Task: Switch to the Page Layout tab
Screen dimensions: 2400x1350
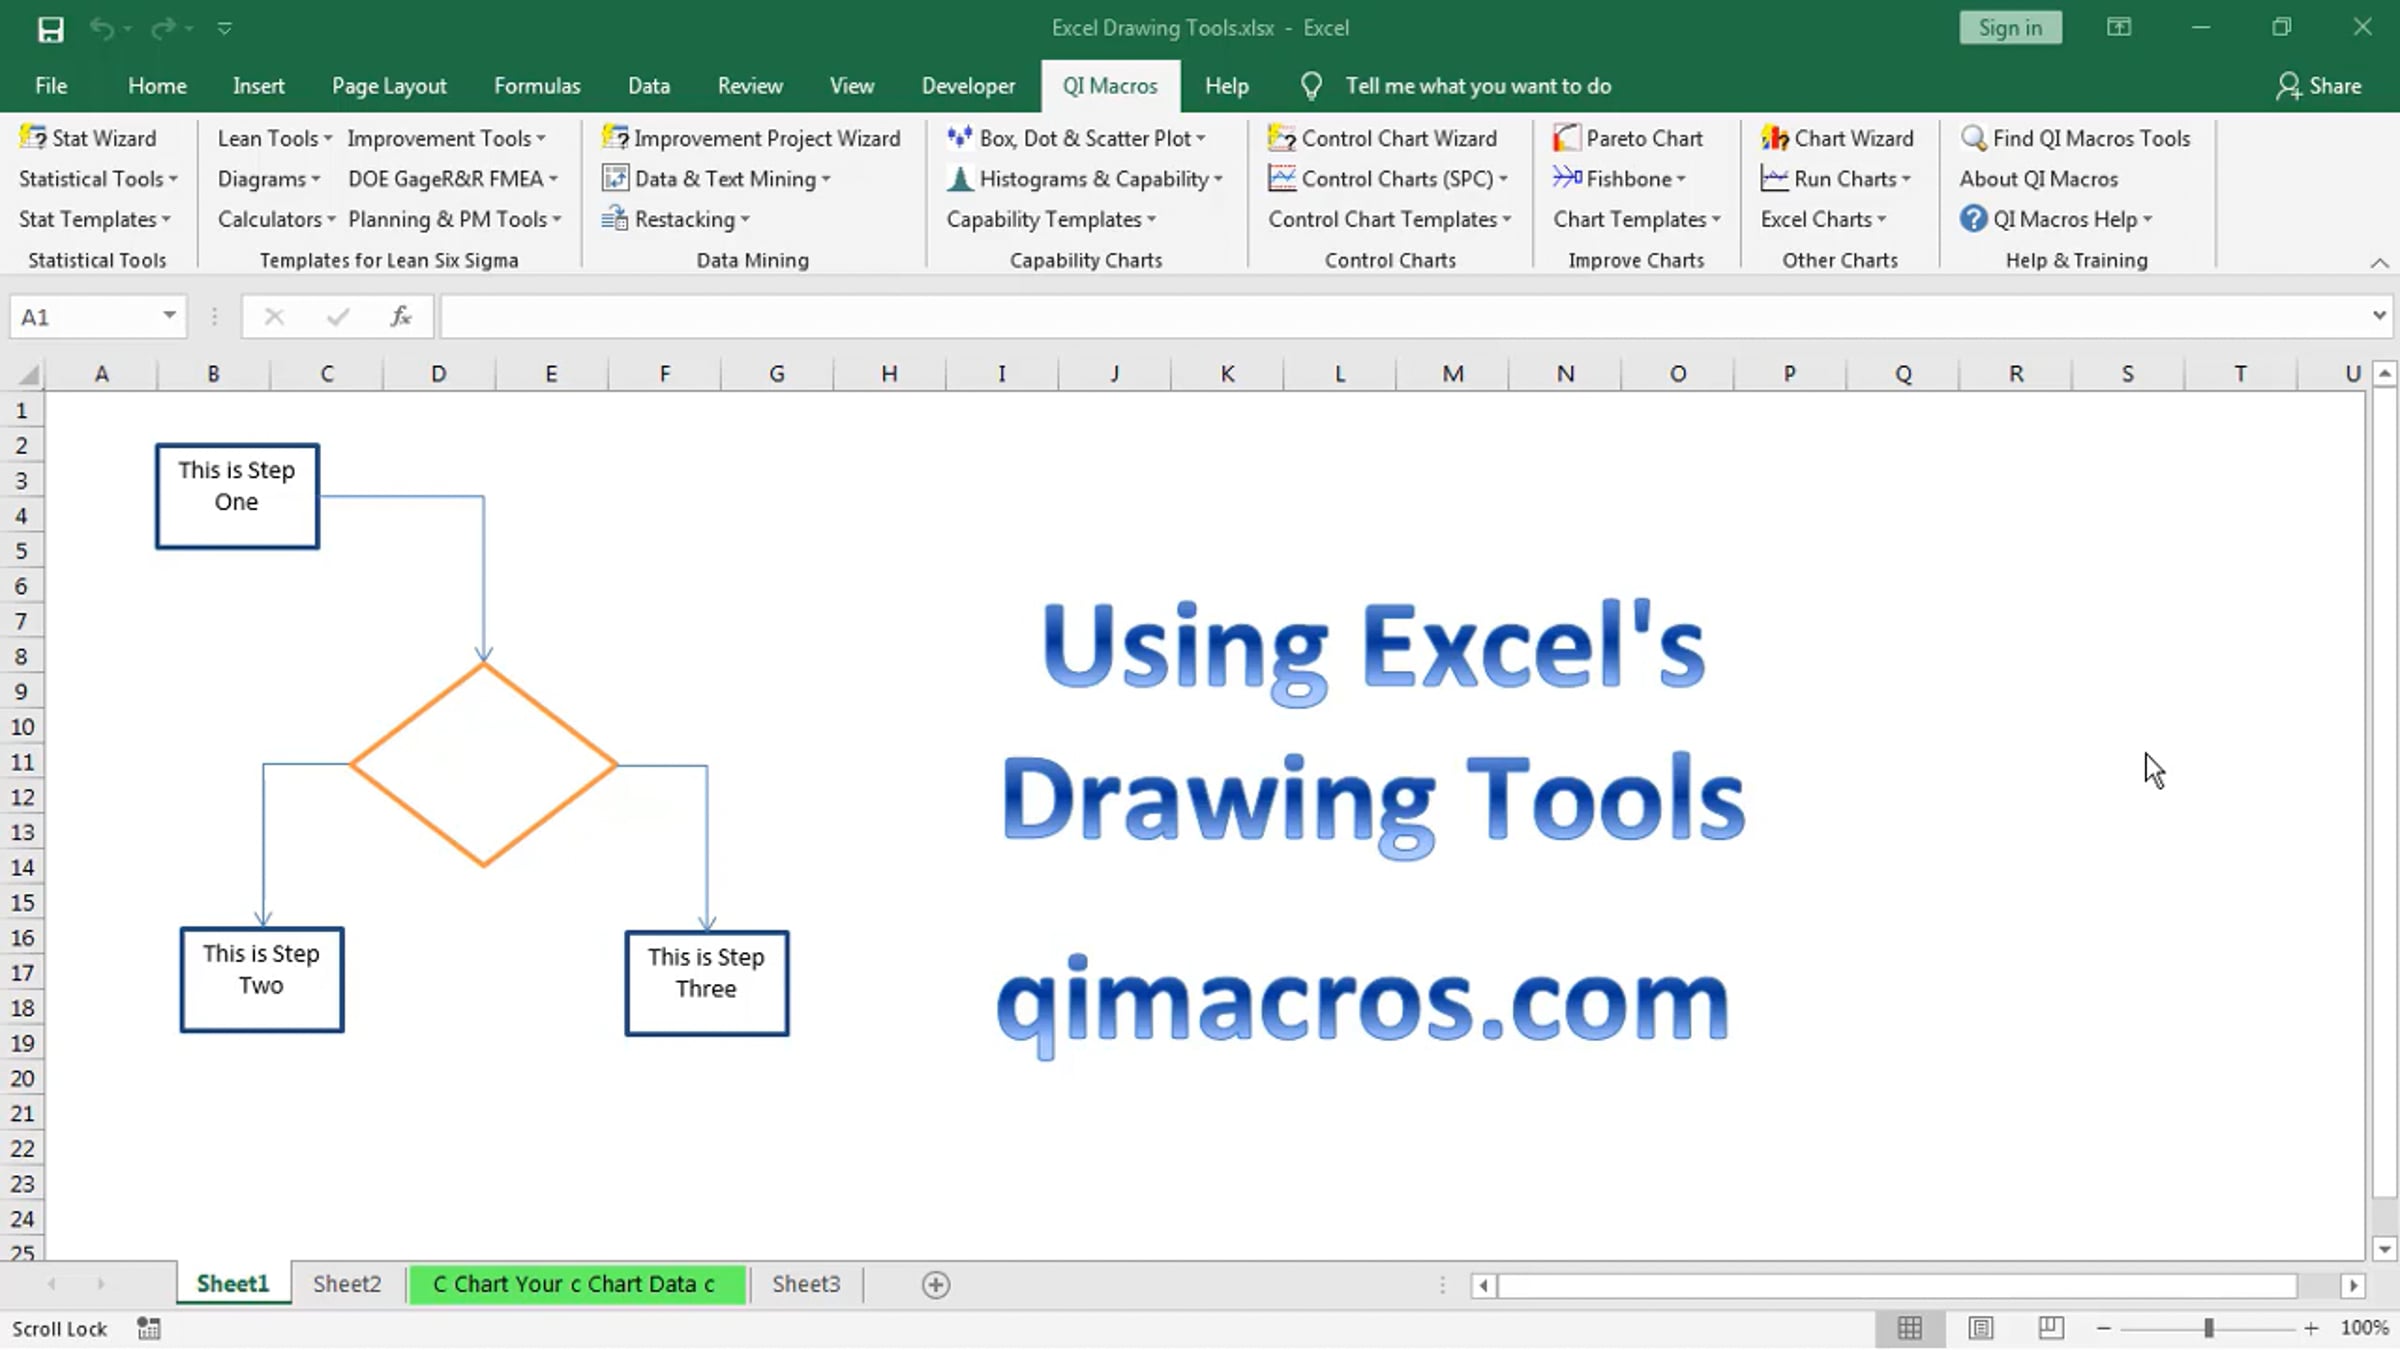Action: 389,86
